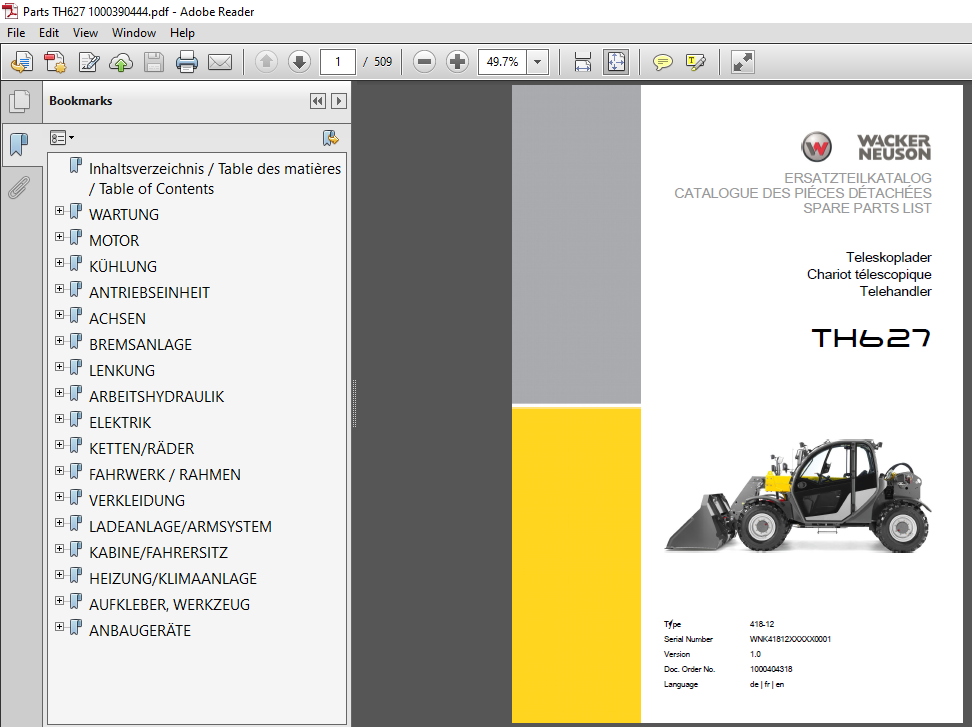The width and height of the screenshot is (972, 727).
Task: Click the SPARE PARTS LIST heading
Action: pyautogui.click(x=867, y=209)
